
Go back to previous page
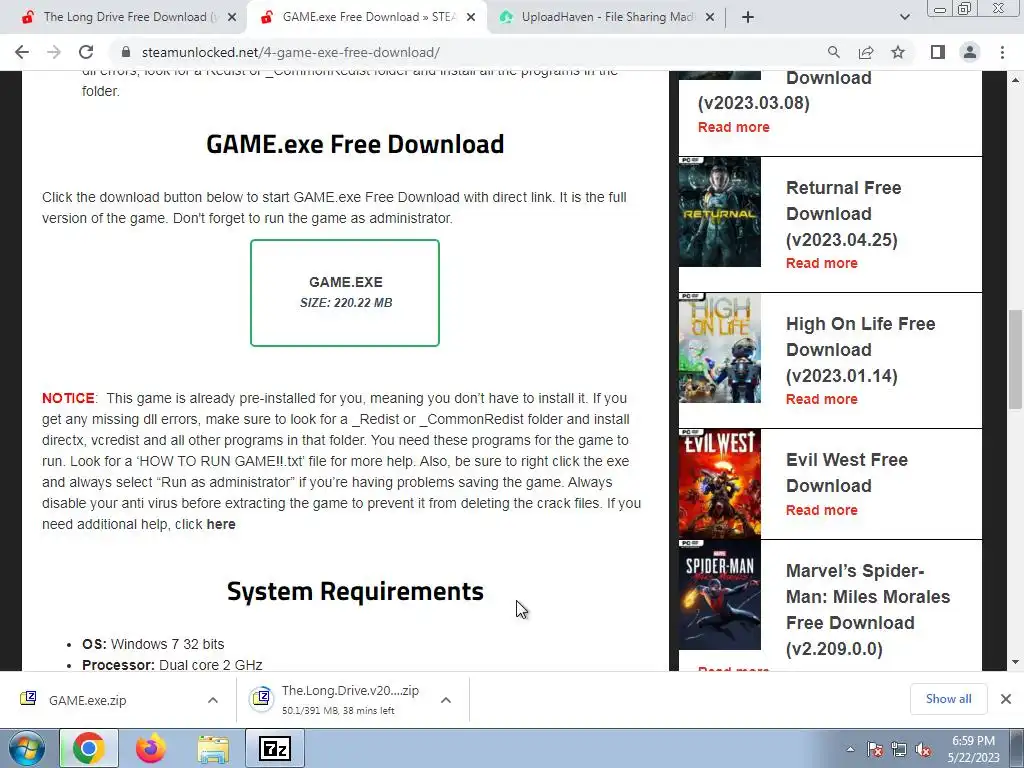(x=22, y=52)
